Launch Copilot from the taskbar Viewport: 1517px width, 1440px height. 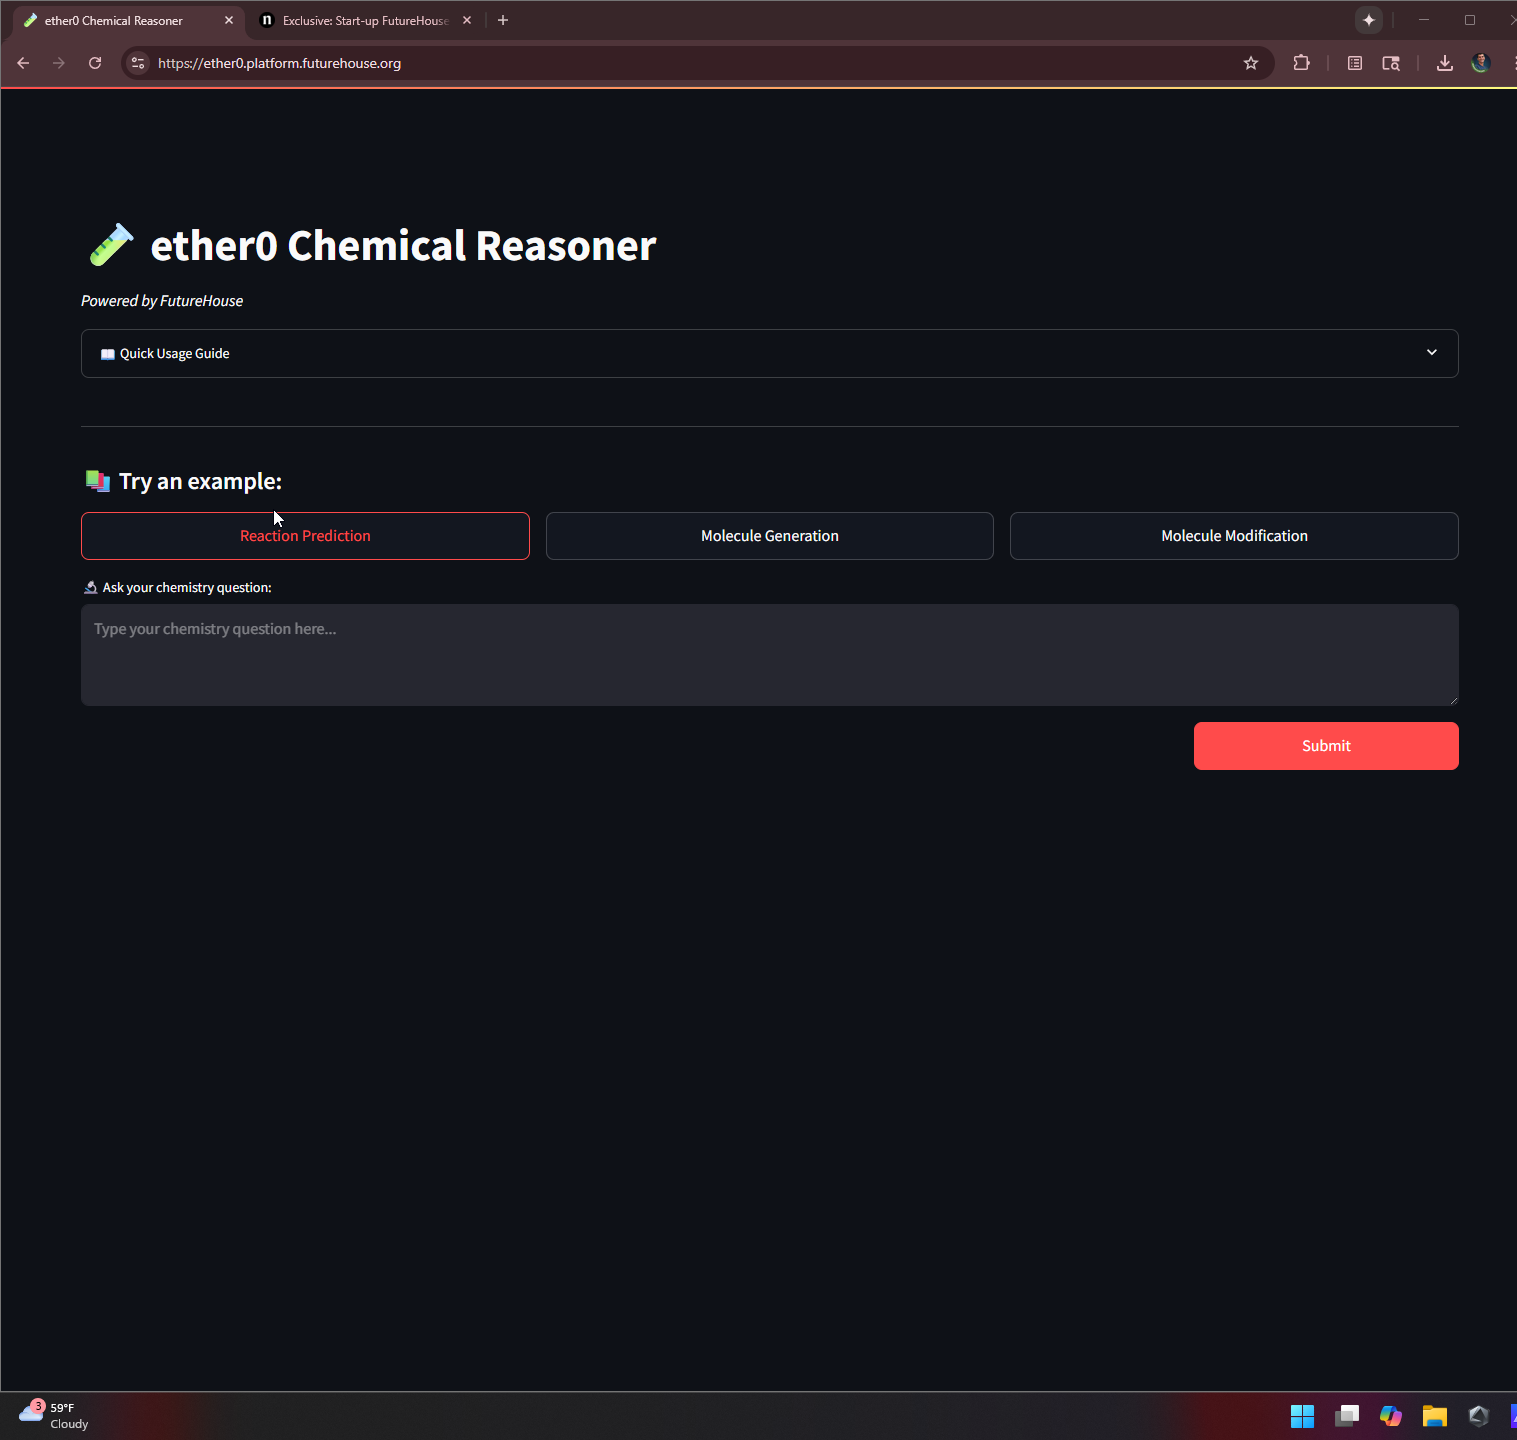[1391, 1416]
